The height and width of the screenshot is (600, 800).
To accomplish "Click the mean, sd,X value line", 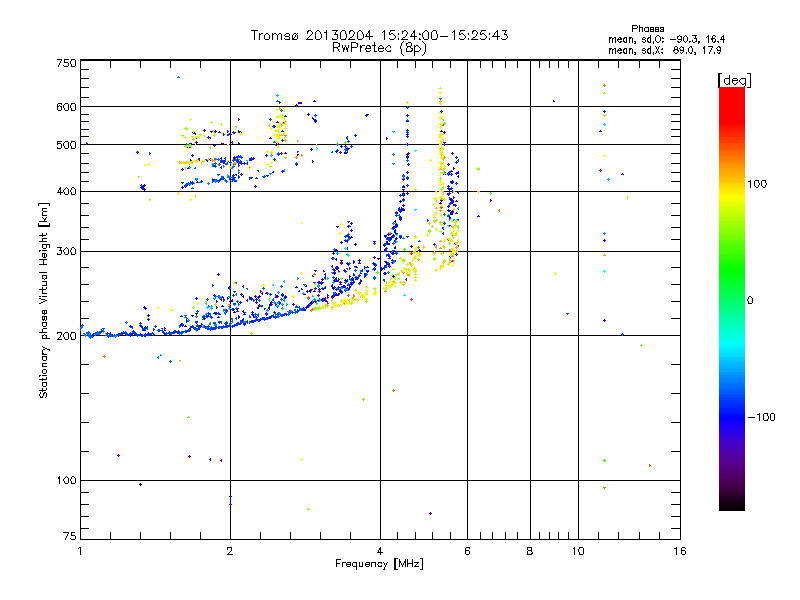I will tap(664, 50).
